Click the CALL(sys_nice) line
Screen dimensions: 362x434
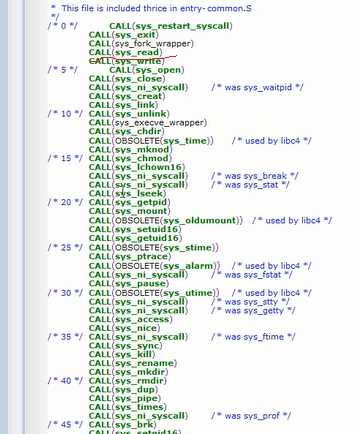tap(124, 328)
